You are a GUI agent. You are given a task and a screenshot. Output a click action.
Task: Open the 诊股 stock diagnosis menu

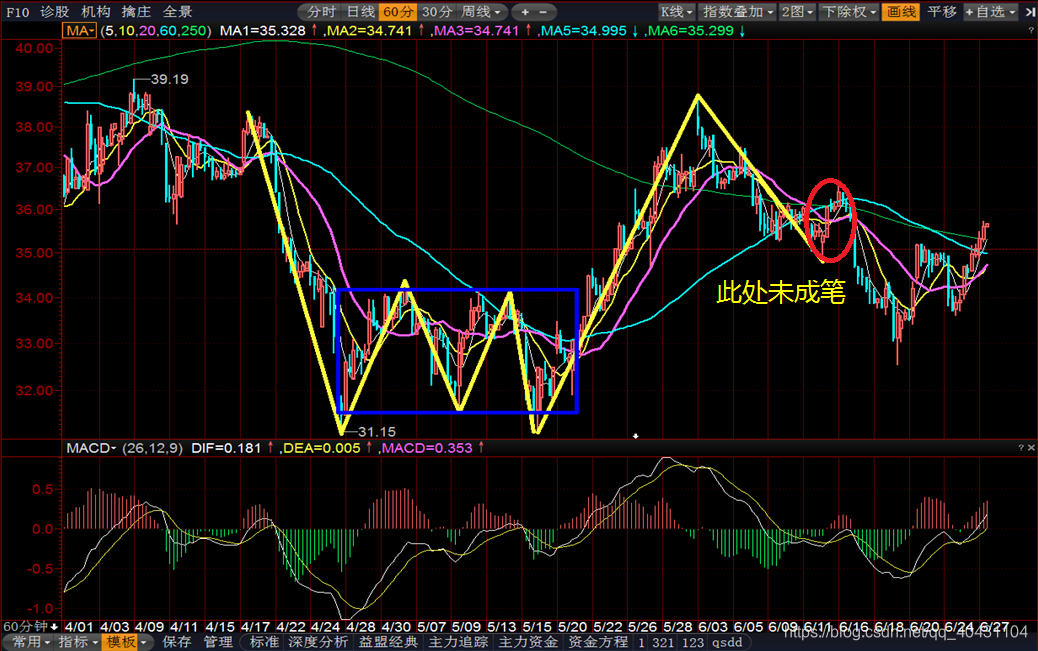click(54, 12)
